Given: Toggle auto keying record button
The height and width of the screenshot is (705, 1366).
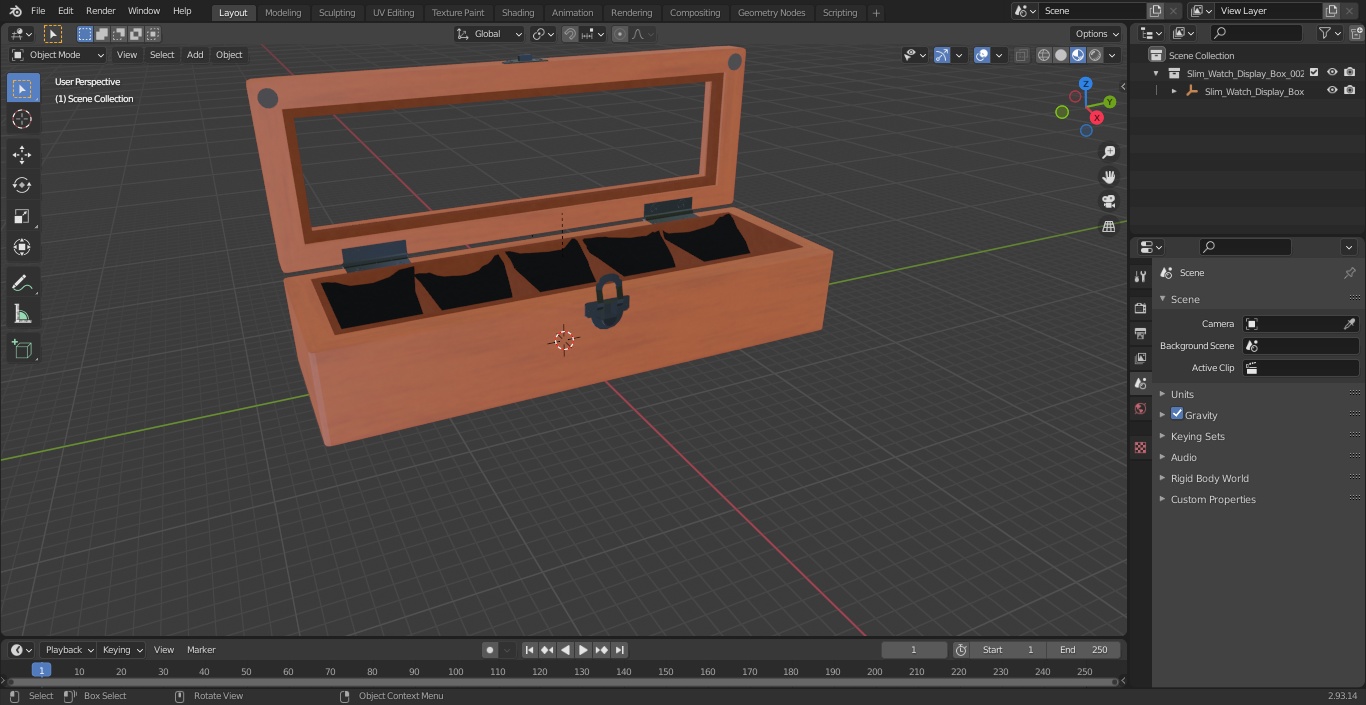Looking at the screenshot, I should click(x=490, y=650).
